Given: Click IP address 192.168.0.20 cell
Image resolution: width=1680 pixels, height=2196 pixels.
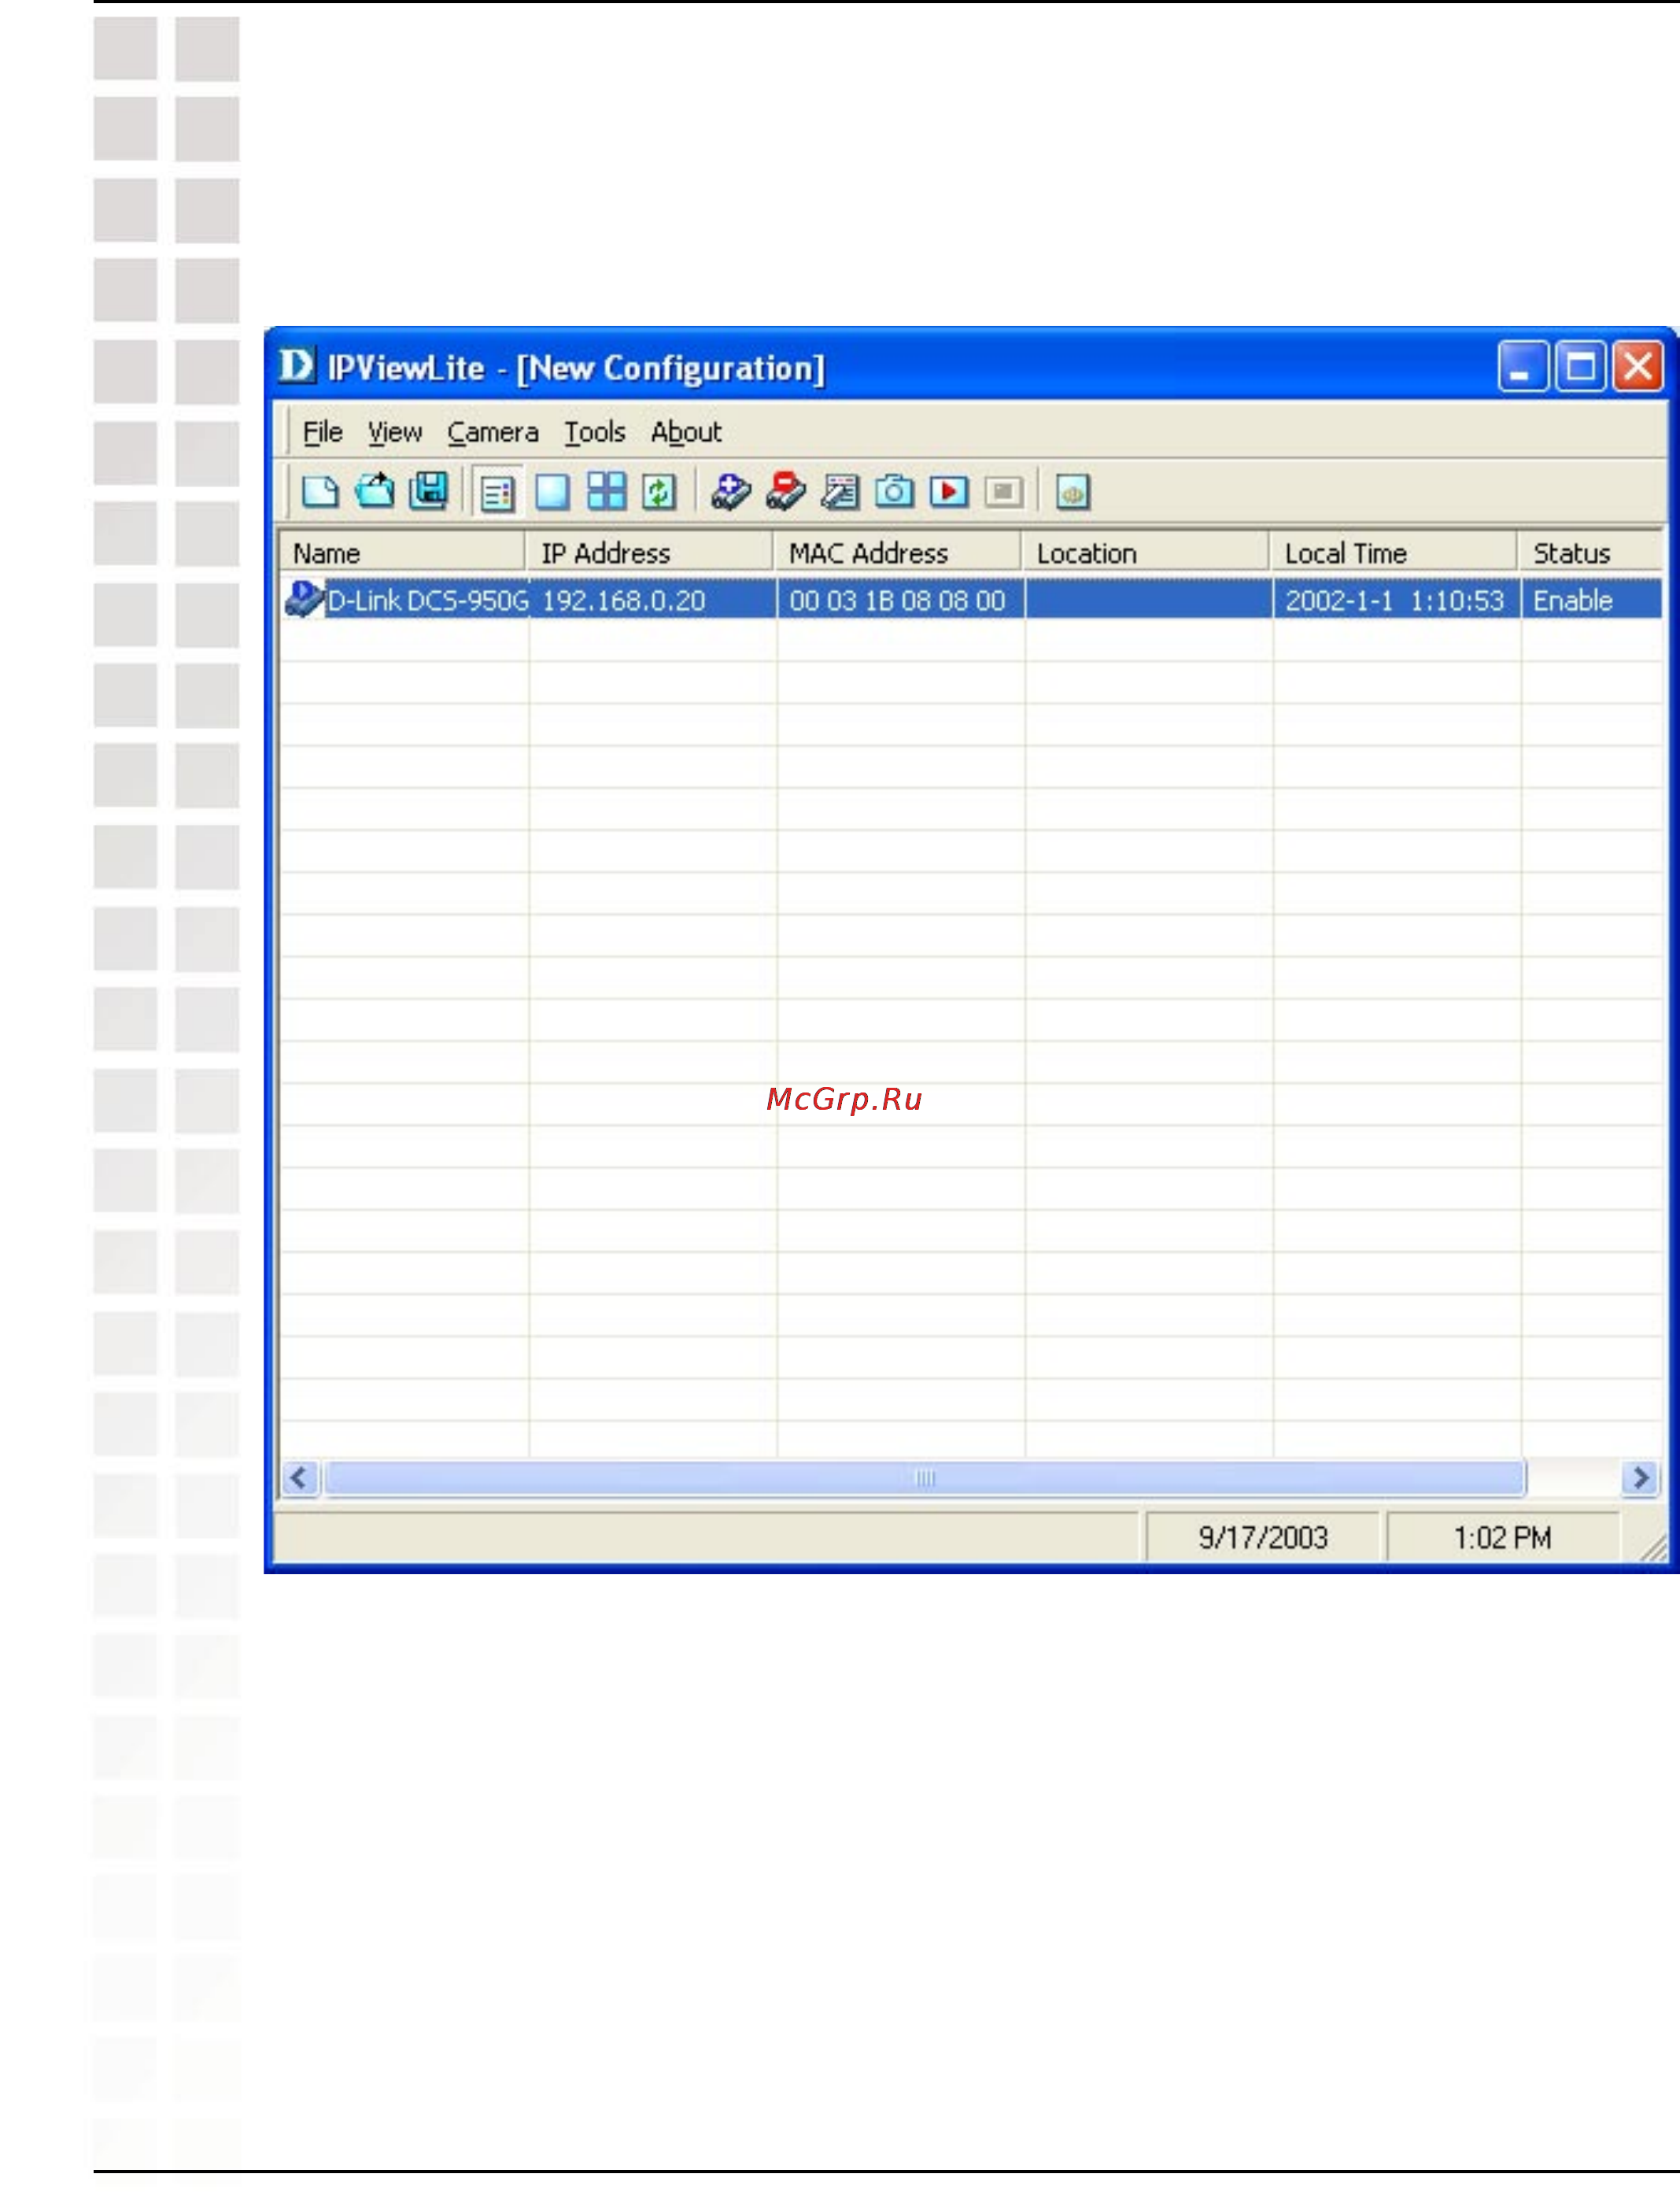Looking at the screenshot, I should (652, 600).
